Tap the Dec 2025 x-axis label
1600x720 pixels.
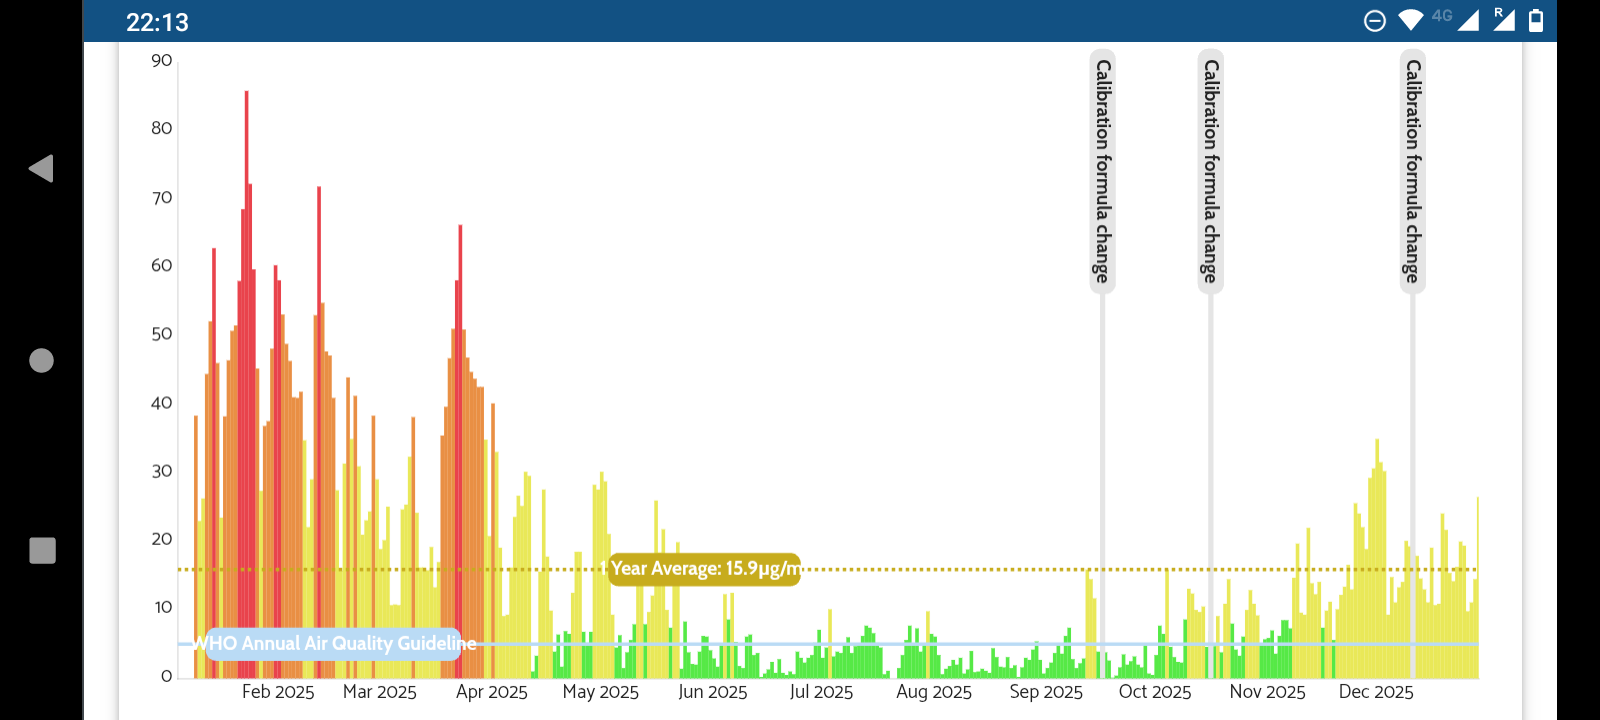point(1376,692)
